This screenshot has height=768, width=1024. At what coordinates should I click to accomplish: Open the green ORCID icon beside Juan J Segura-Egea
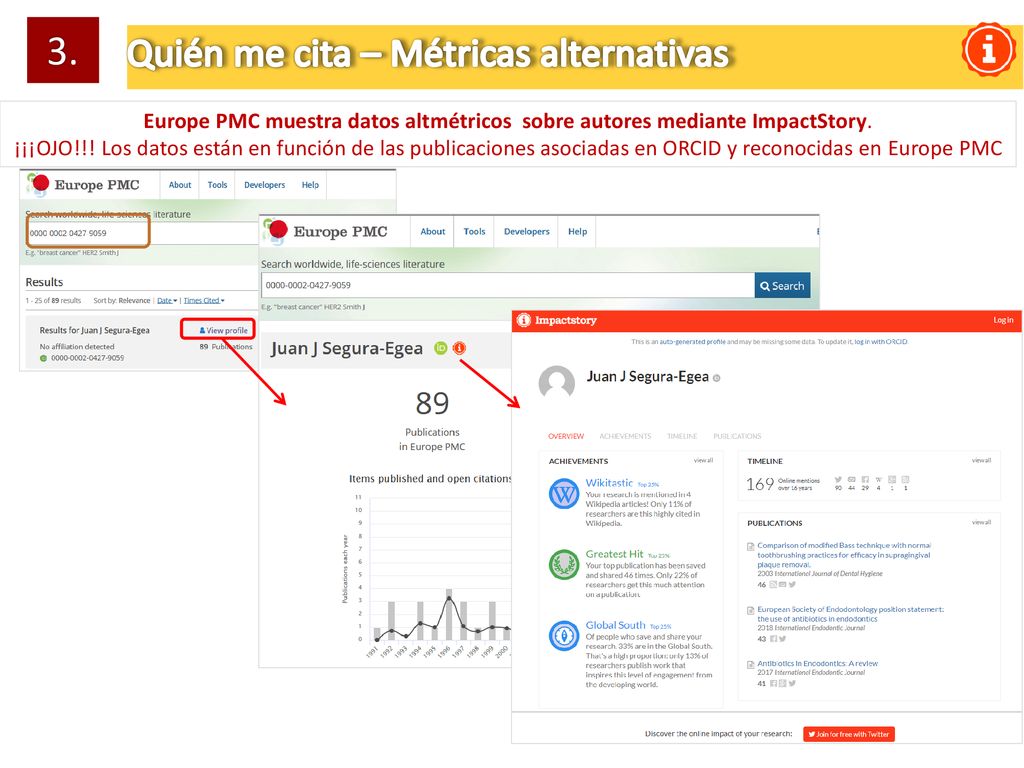(441, 348)
